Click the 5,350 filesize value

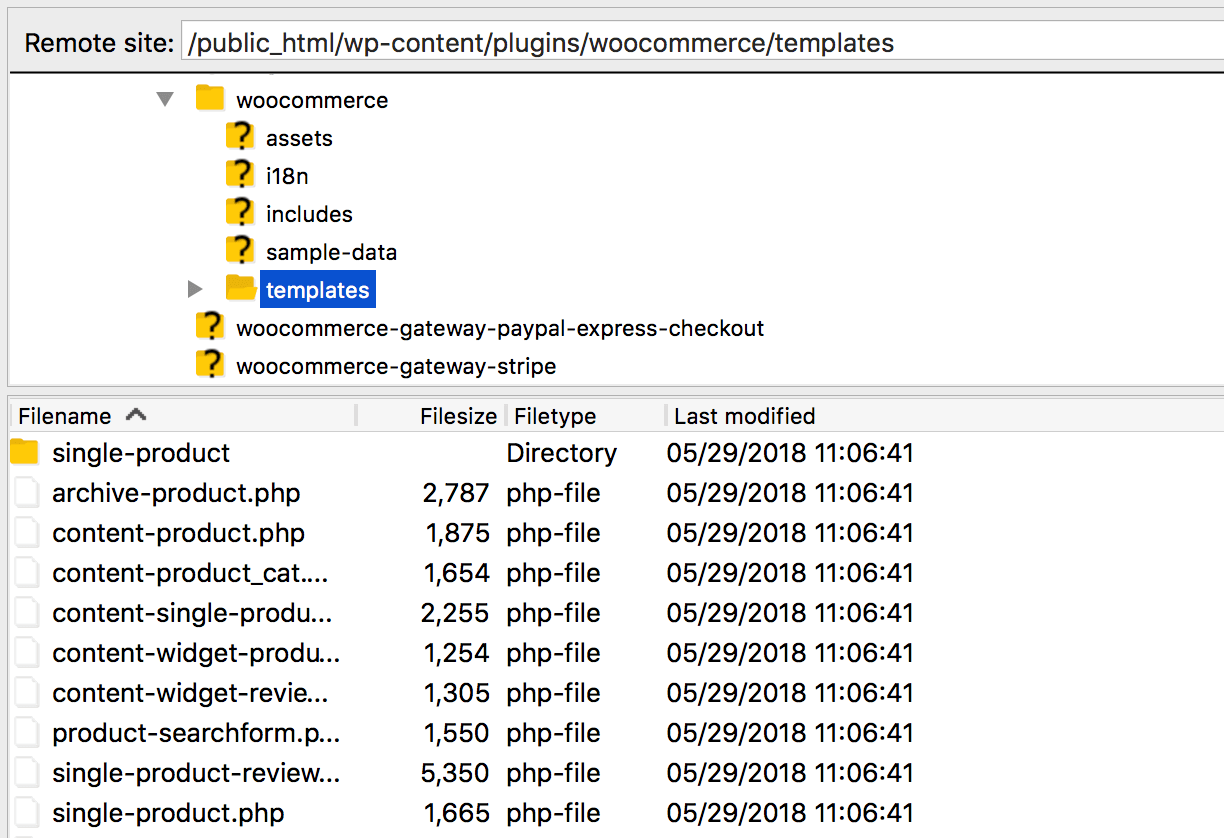[456, 773]
